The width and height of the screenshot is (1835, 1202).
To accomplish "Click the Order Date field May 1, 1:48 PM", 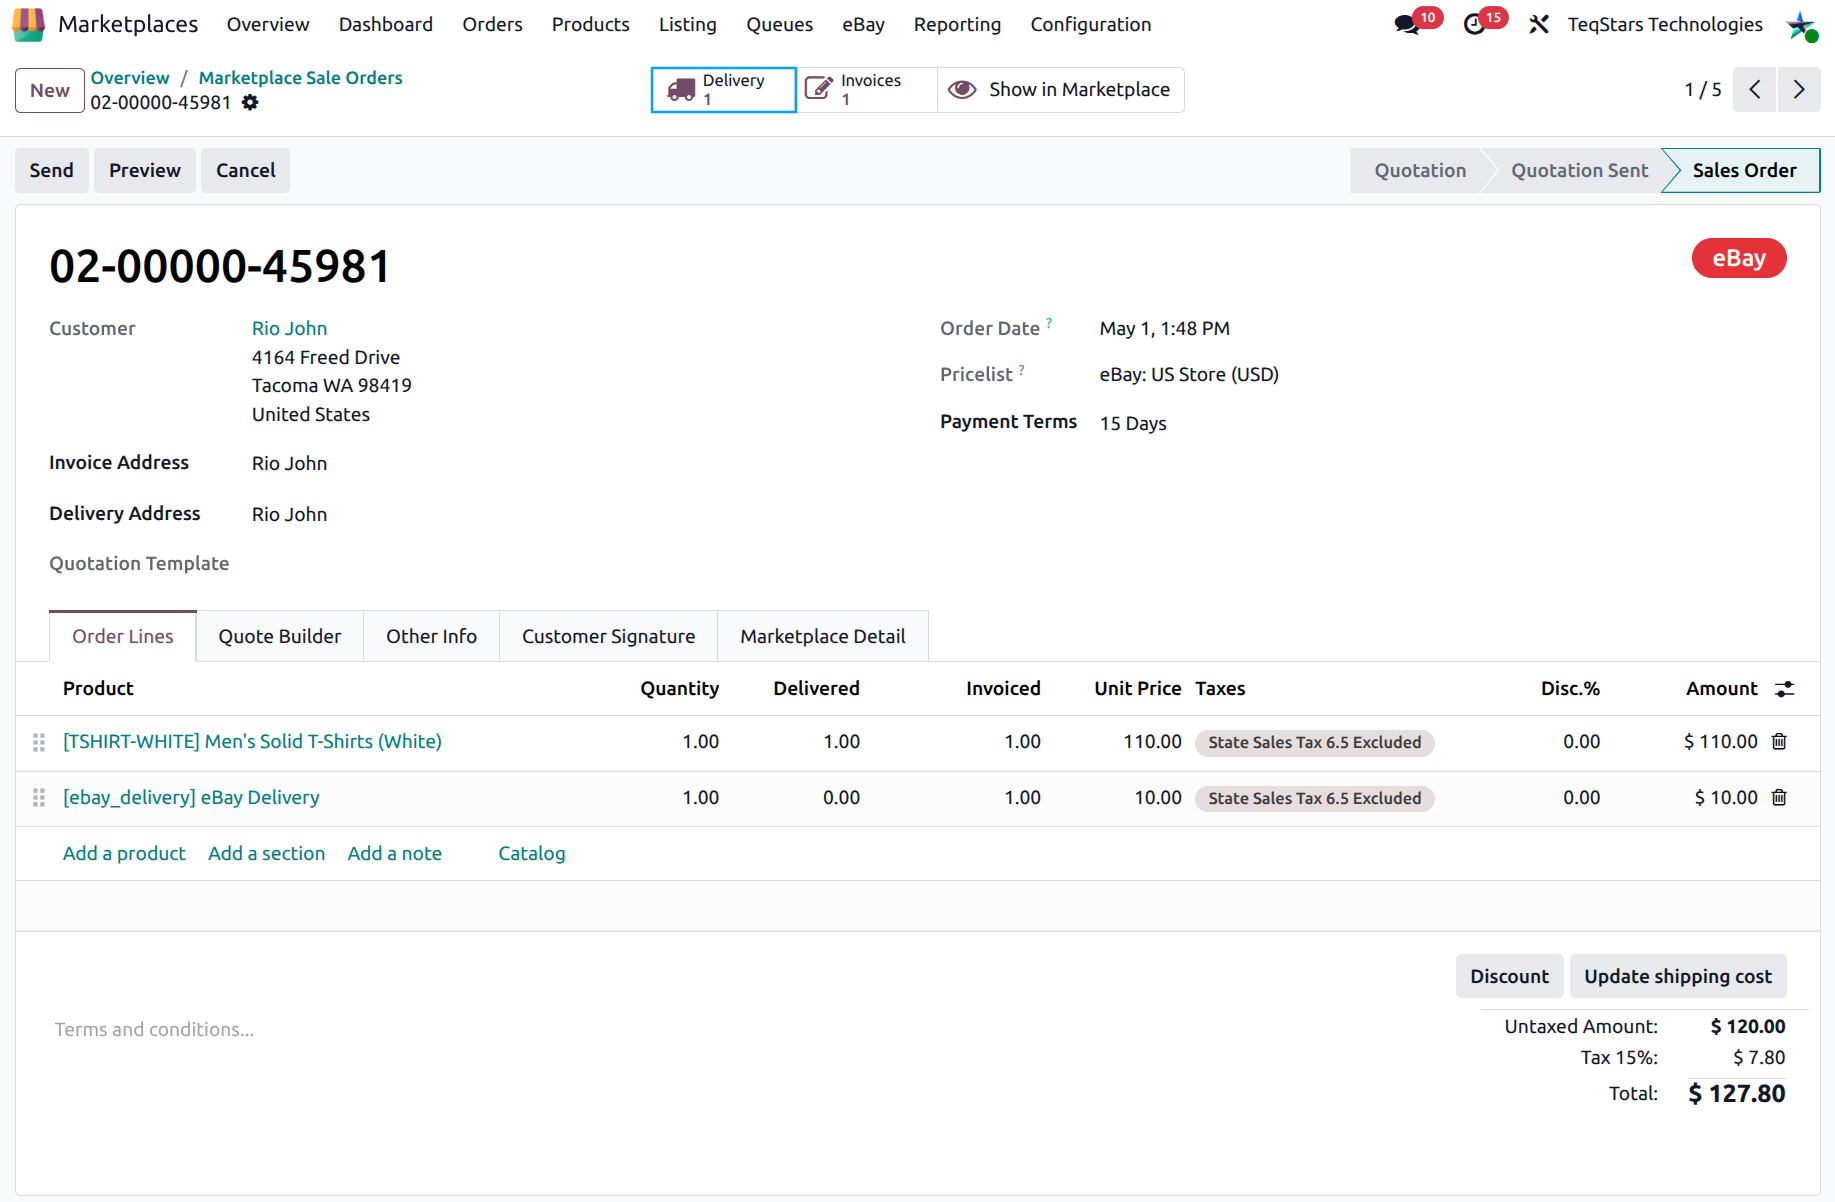I will 1165,328.
